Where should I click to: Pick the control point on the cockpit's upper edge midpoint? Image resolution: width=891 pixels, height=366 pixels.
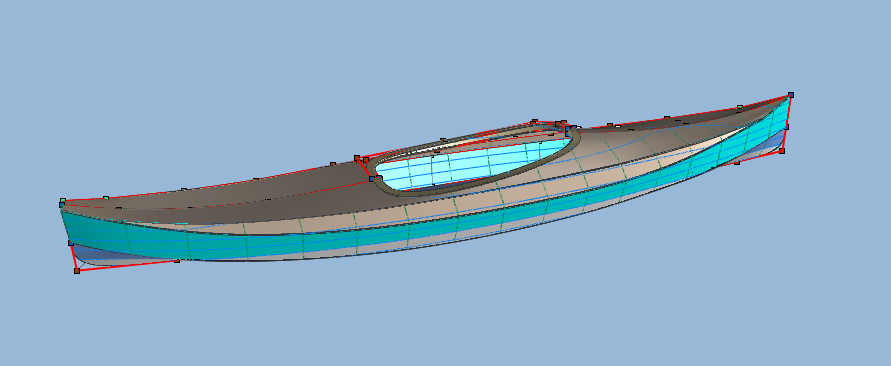[443, 140]
